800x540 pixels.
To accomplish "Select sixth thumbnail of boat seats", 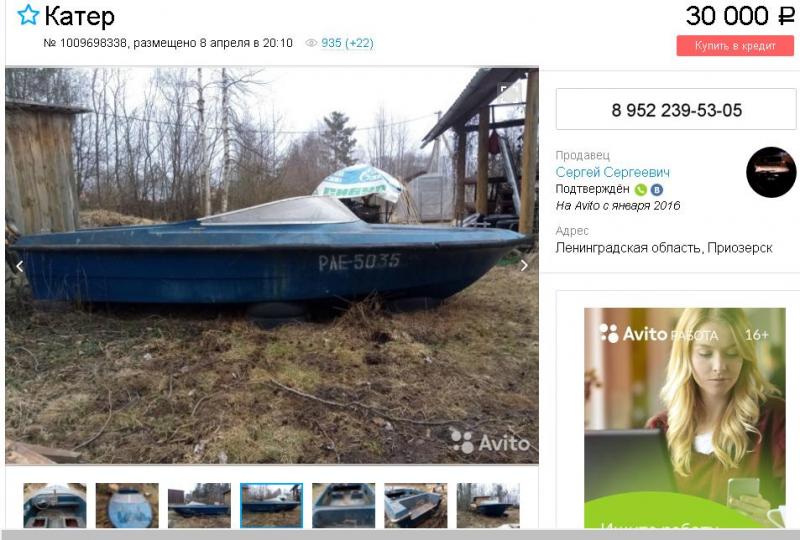I will tap(416, 505).
